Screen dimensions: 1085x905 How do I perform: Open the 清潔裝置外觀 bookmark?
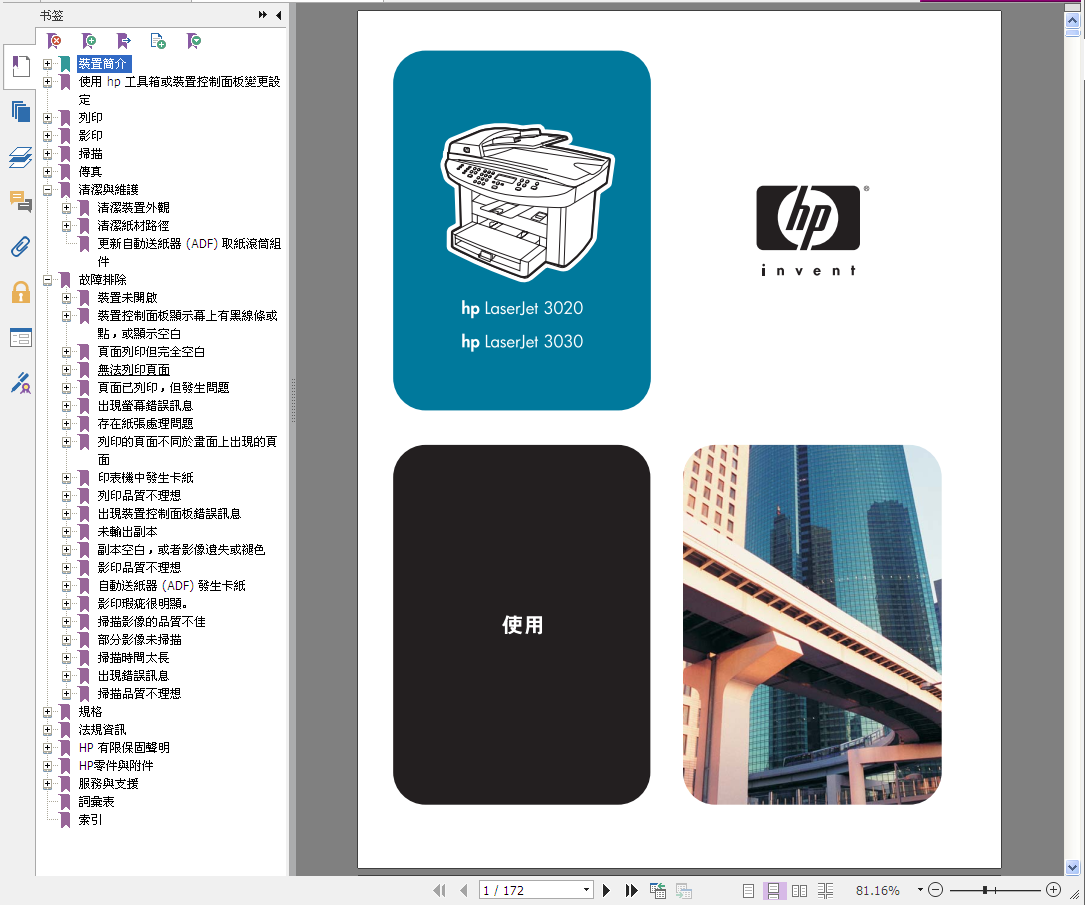(134, 208)
